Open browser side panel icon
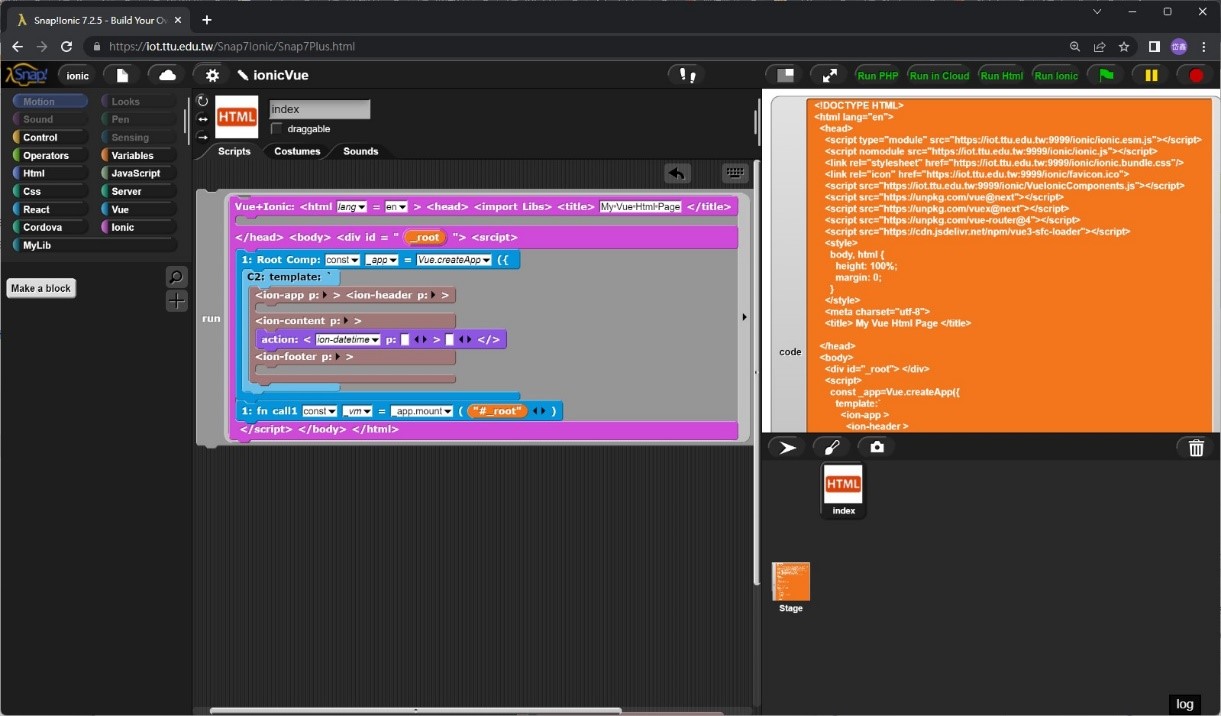 pos(1154,46)
